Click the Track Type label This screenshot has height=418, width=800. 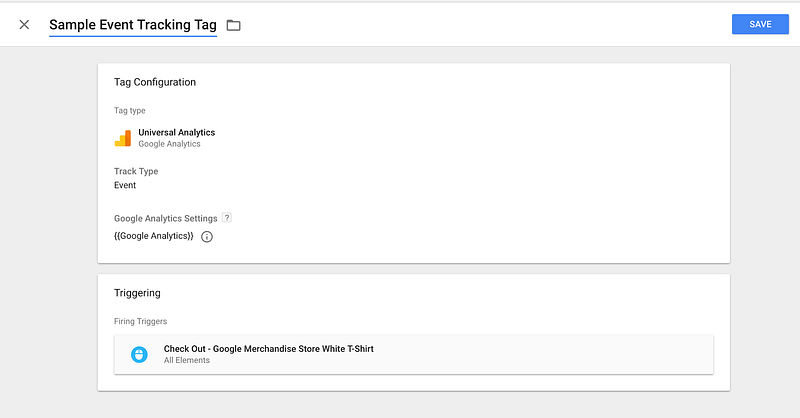pyautogui.click(x=136, y=172)
